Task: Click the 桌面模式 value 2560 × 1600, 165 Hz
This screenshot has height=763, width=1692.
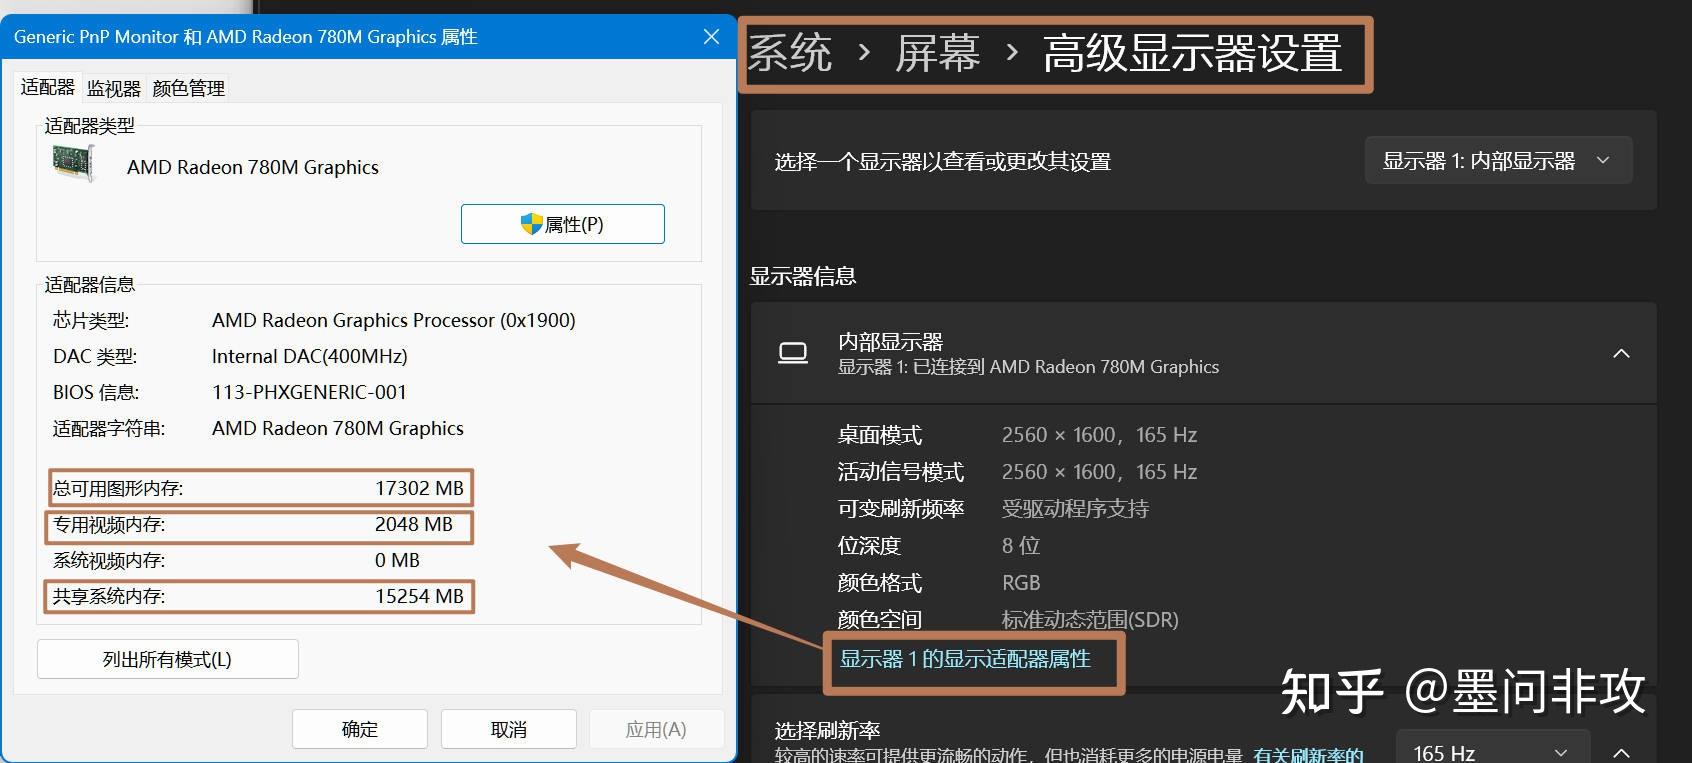Action: click(x=1099, y=435)
